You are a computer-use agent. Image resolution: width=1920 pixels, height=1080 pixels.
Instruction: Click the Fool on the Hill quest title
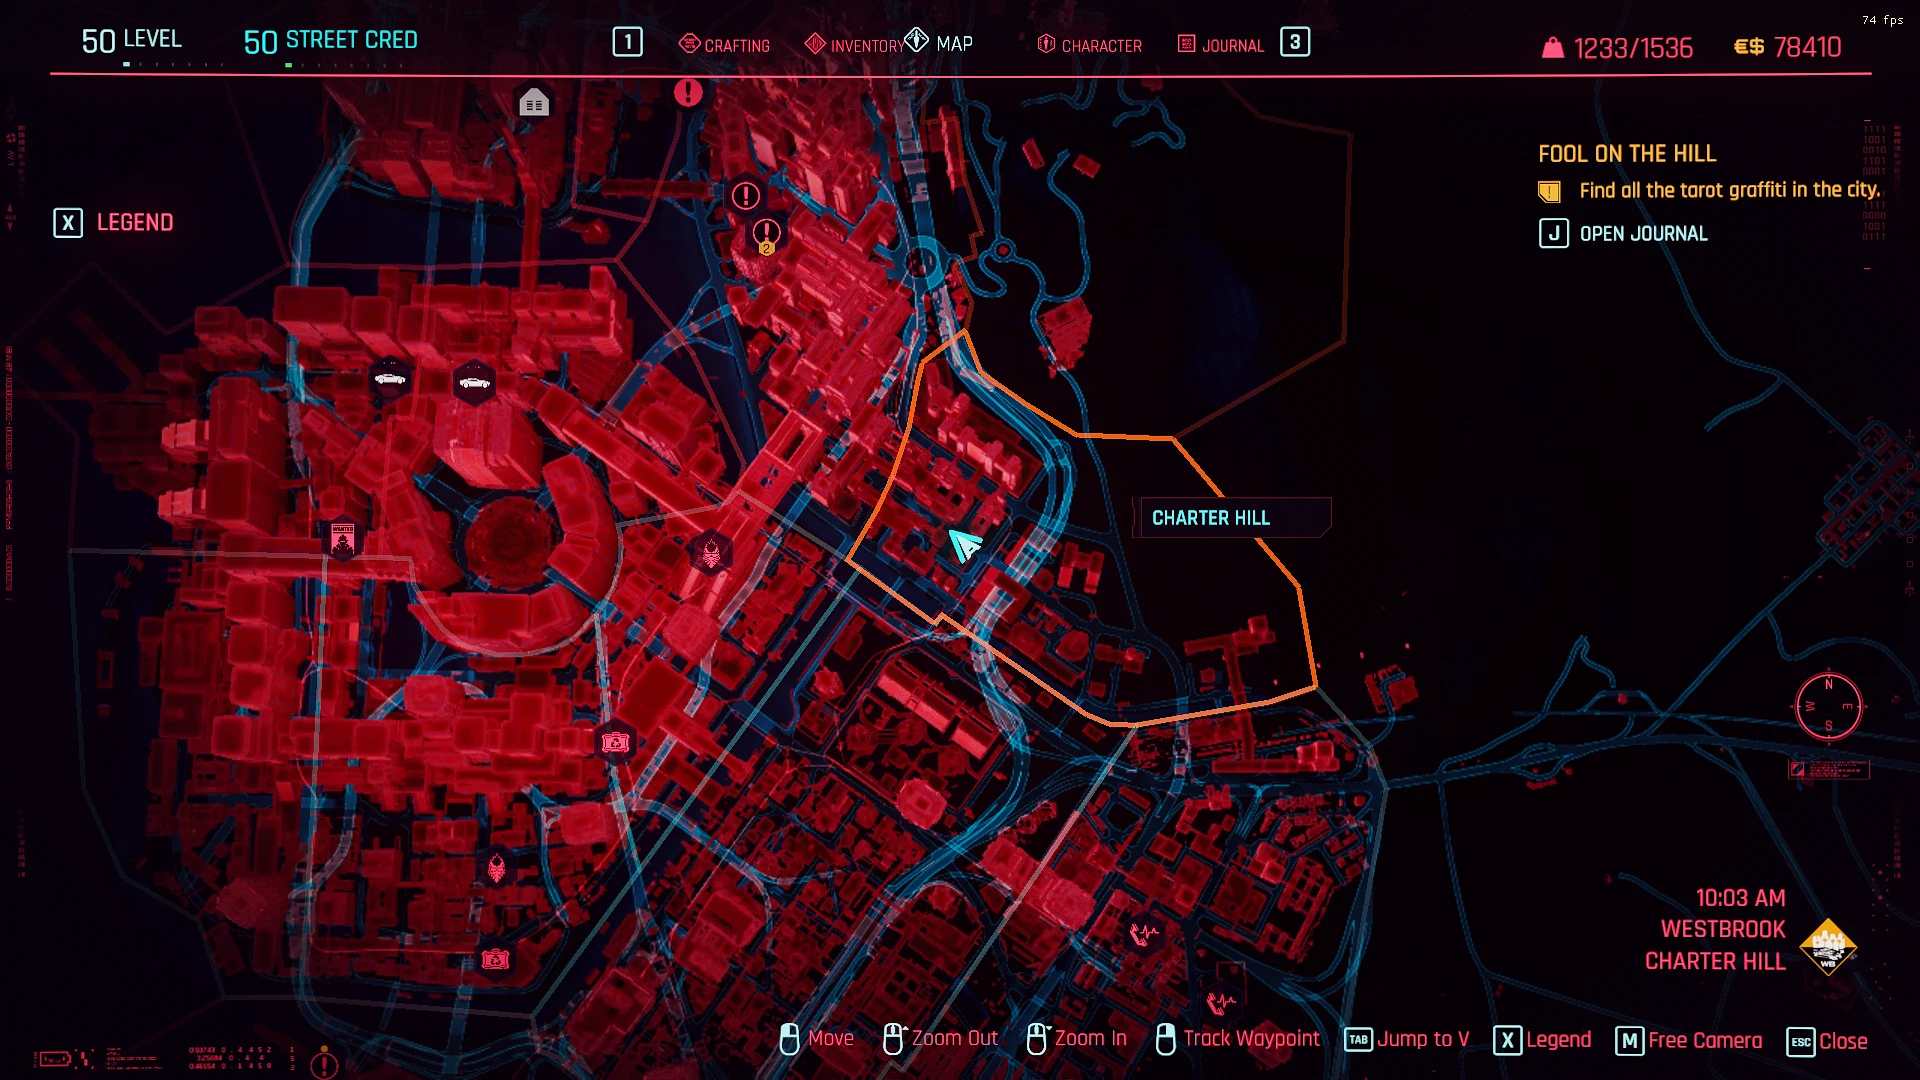[x=1627, y=153]
